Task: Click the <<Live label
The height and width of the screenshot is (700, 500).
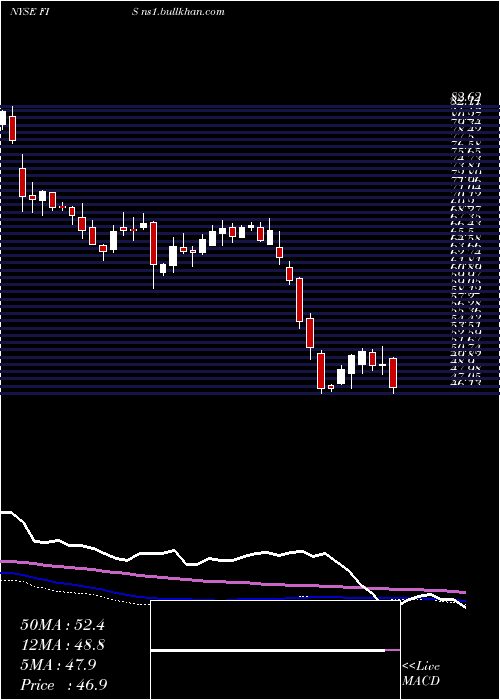Action: pyautogui.click(x=421, y=667)
